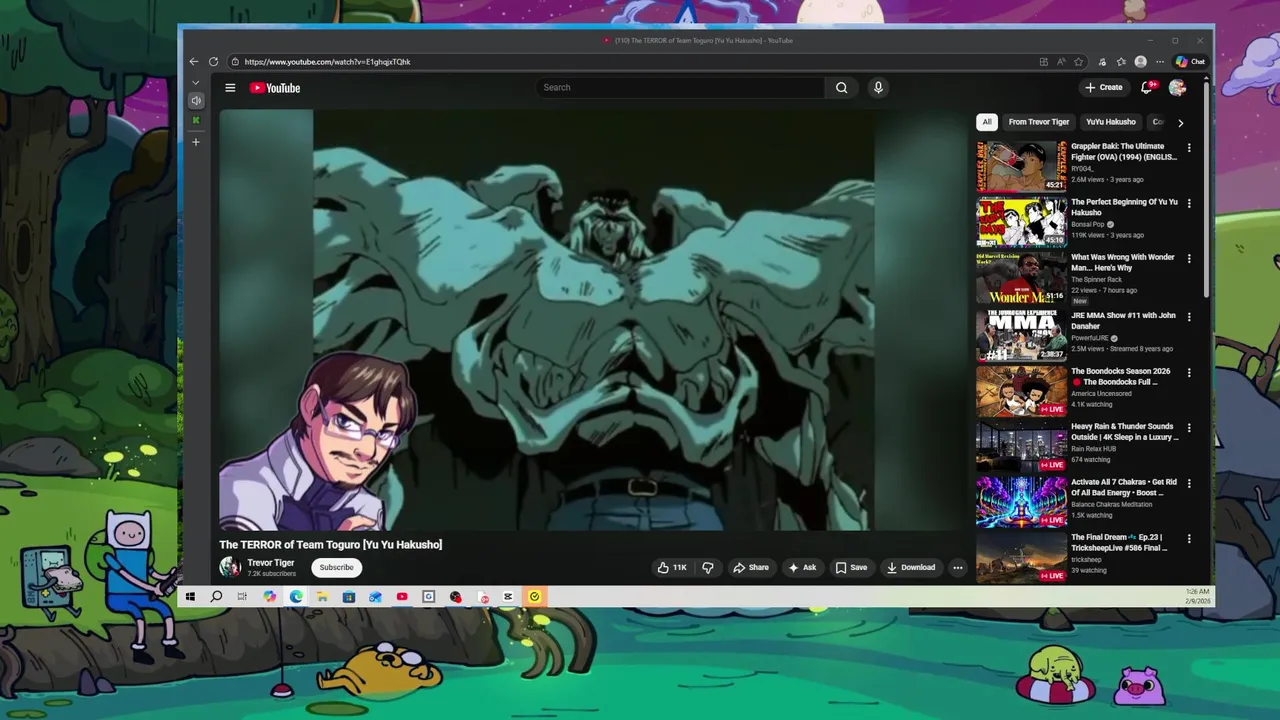This screenshot has height=720, width=1280.
Task: Open YouTube notifications bell
Action: (x=1147, y=88)
